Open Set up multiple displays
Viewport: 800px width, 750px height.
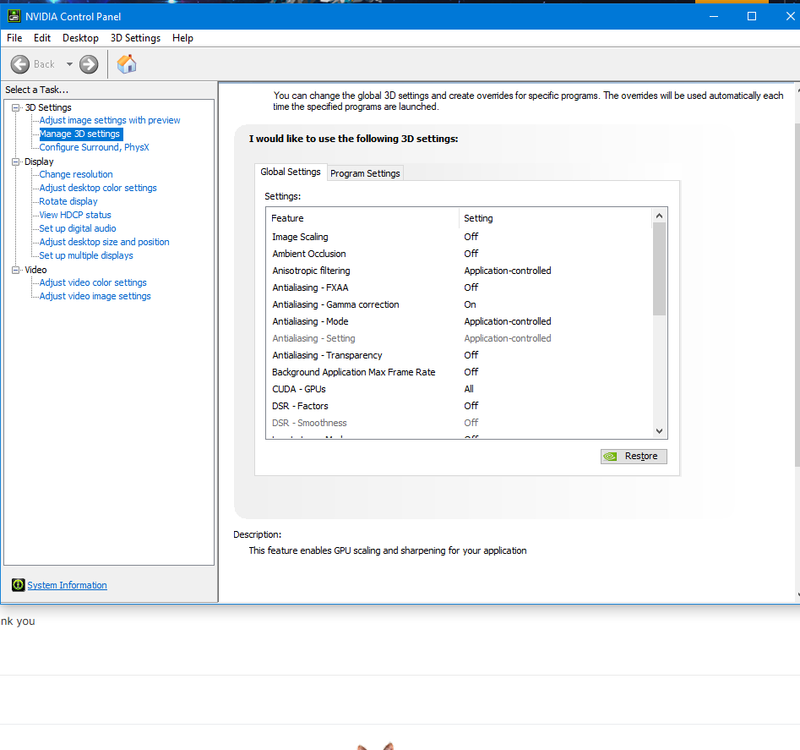click(x=86, y=256)
